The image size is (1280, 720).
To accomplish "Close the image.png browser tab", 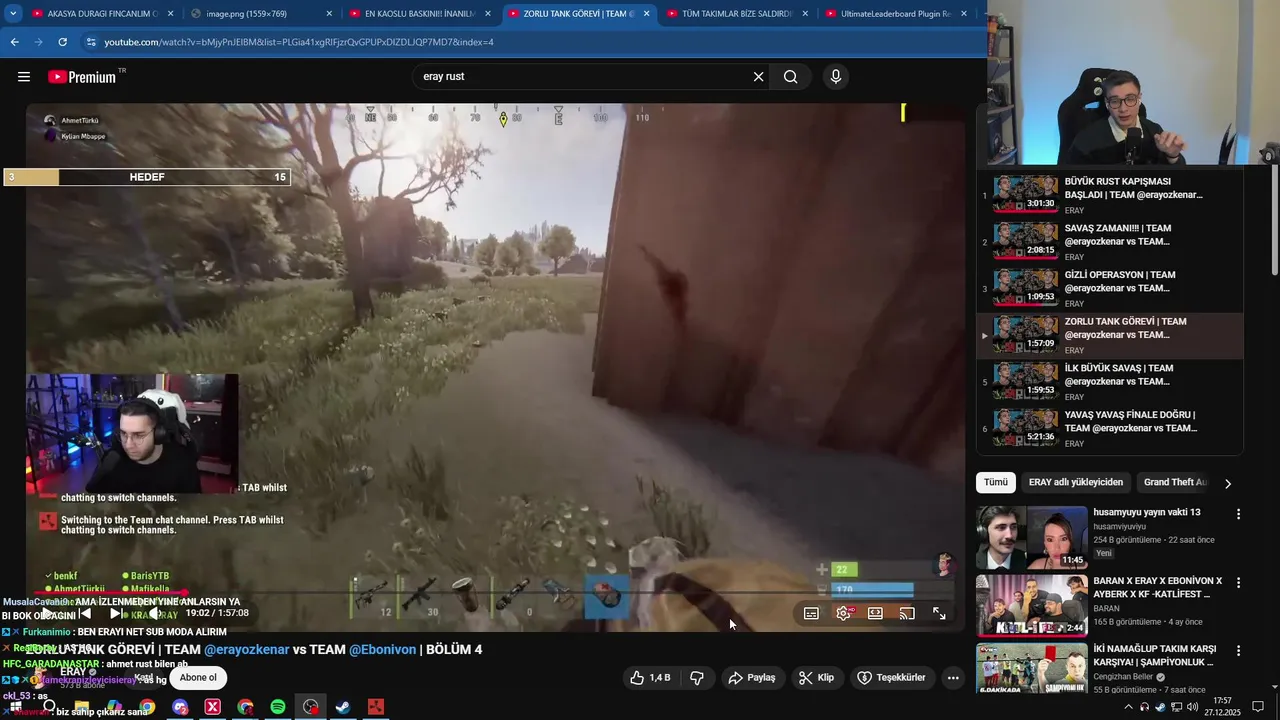I will (x=329, y=14).
